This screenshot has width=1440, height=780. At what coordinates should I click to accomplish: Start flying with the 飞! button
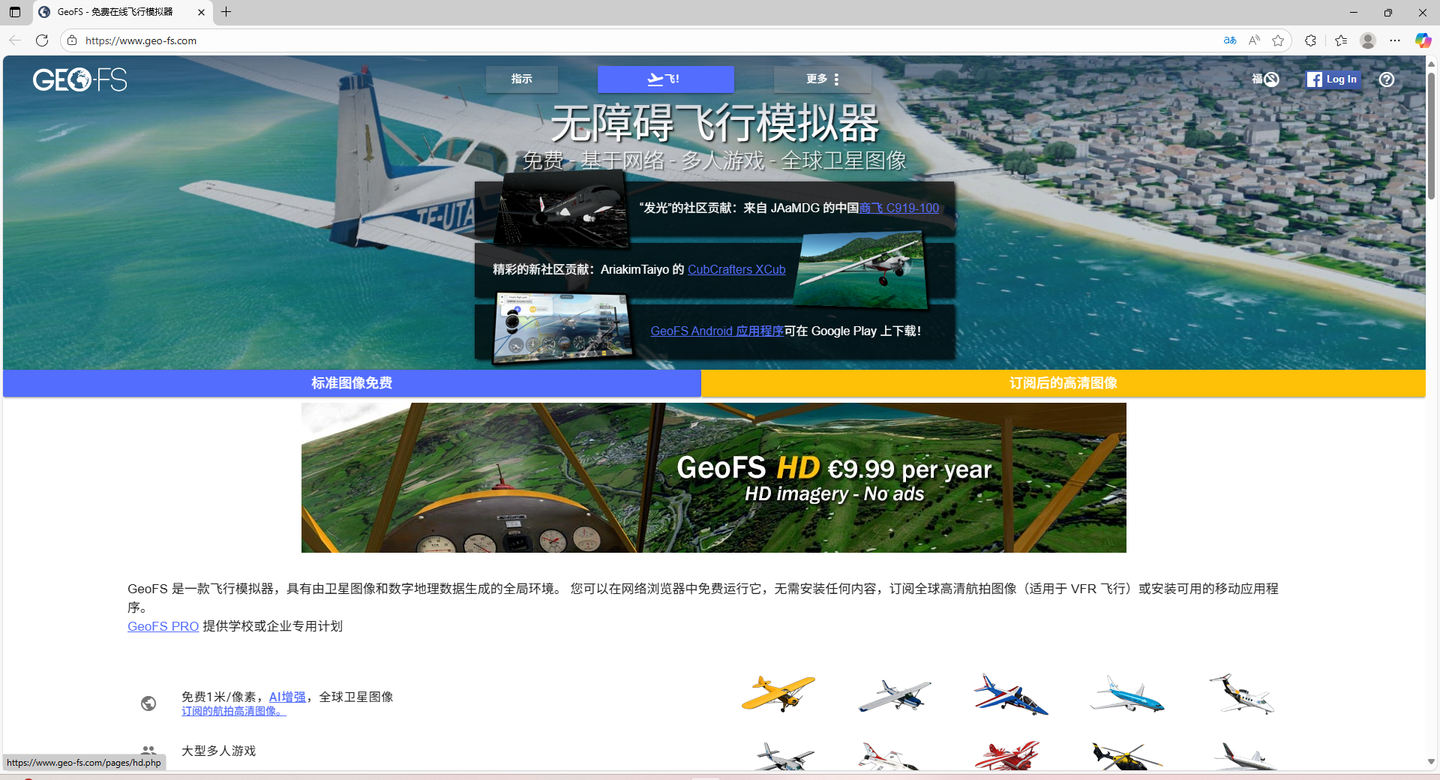click(x=666, y=79)
